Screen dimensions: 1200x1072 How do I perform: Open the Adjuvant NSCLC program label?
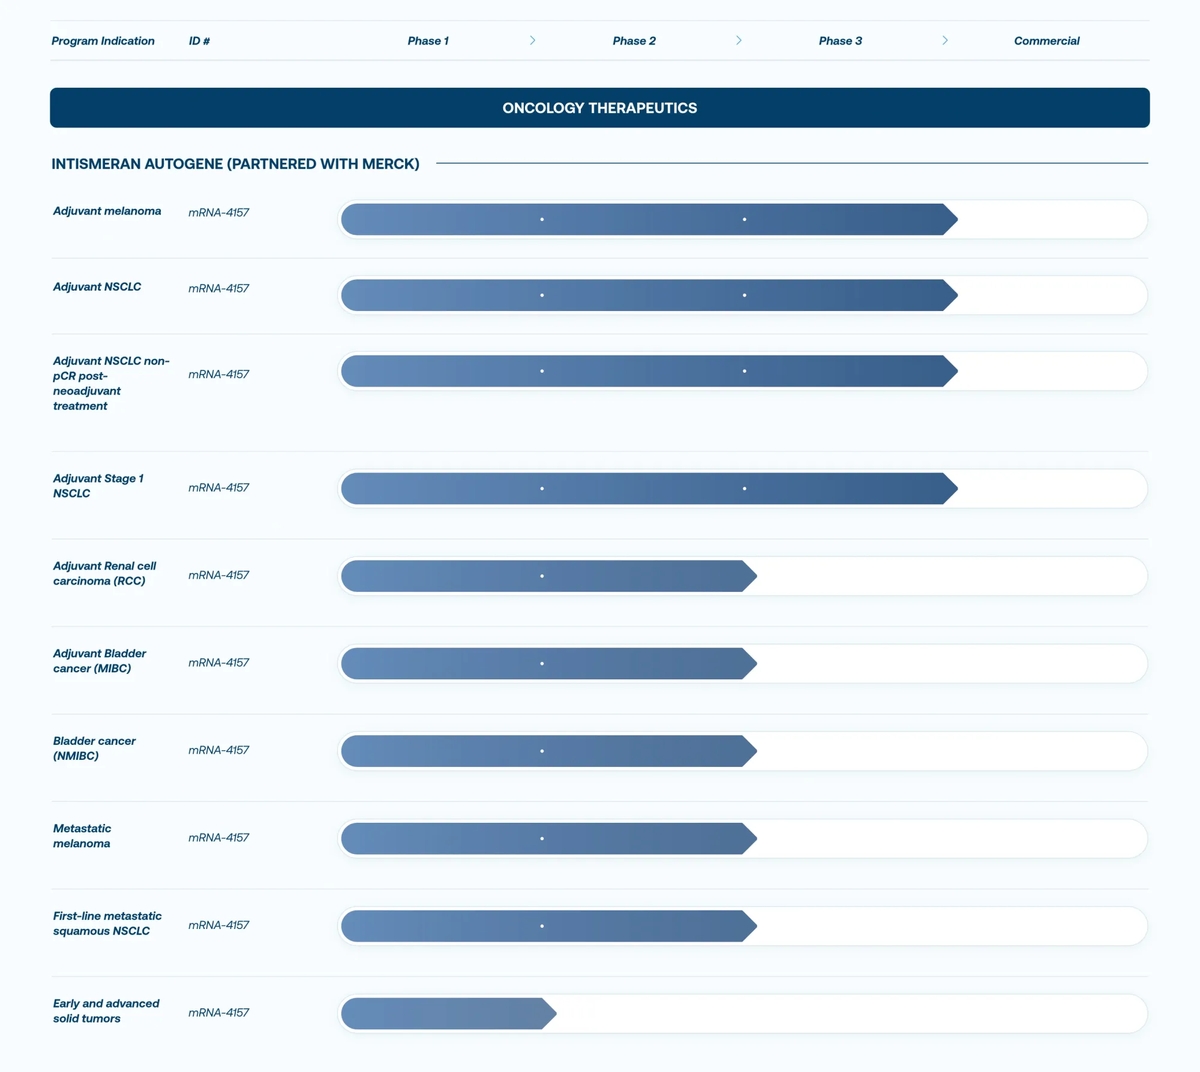point(97,287)
